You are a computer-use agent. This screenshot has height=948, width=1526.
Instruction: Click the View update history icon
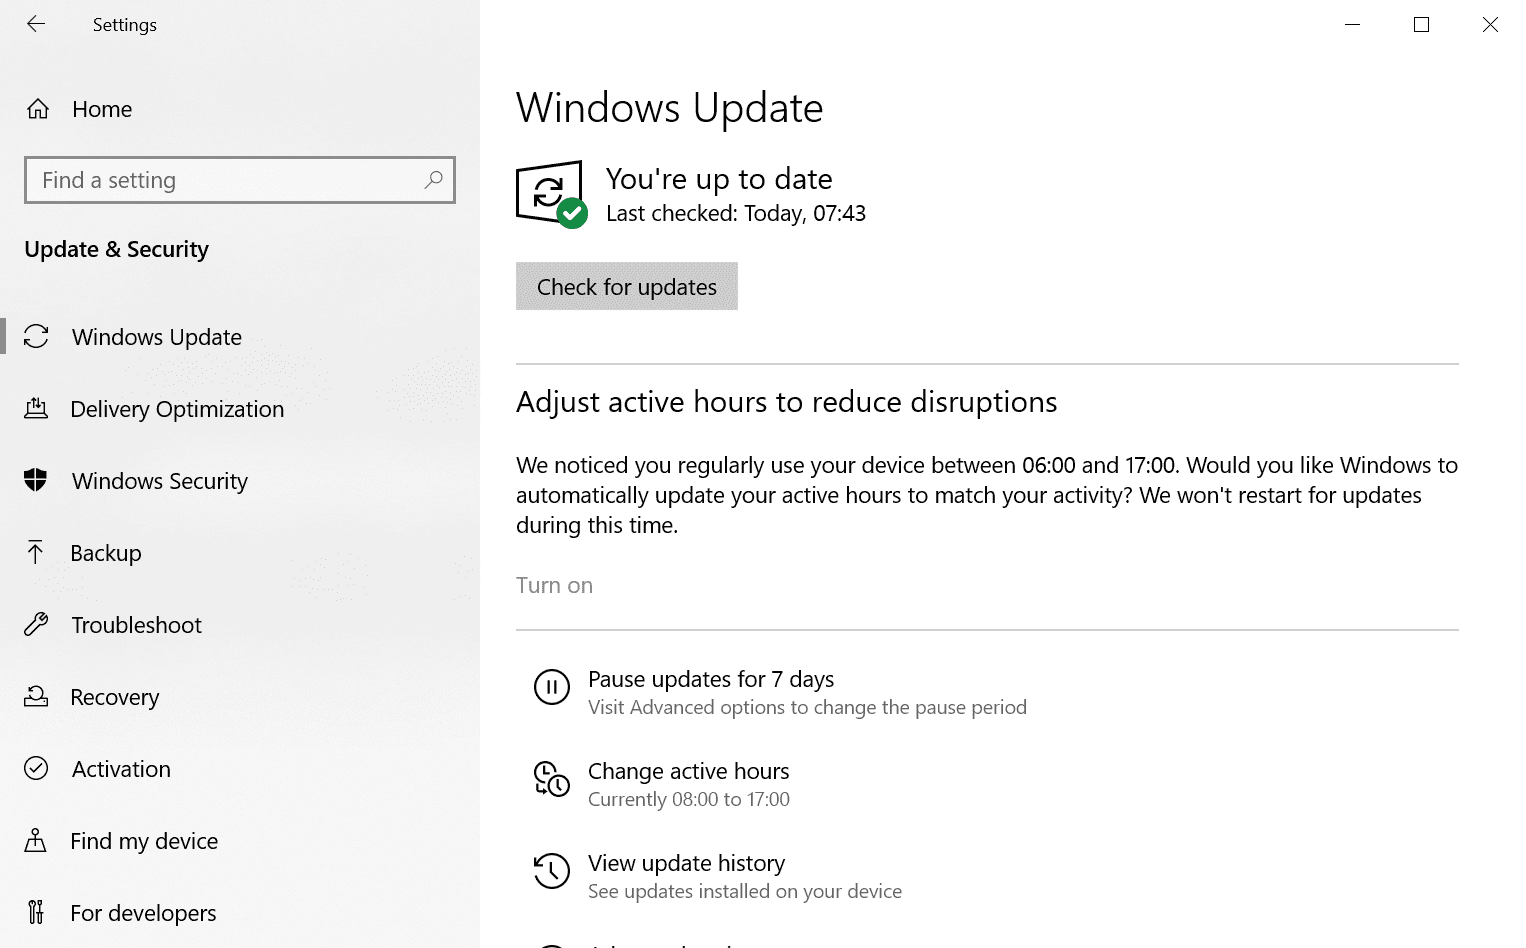(x=551, y=871)
